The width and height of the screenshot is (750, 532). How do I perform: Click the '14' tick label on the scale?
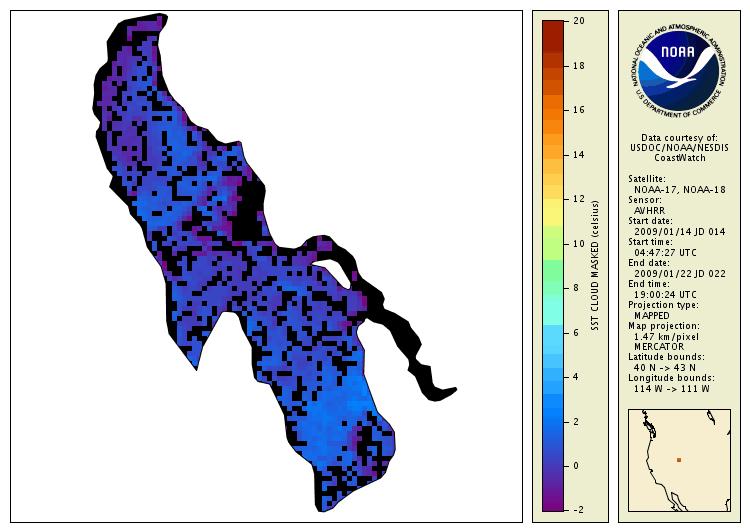point(579,155)
